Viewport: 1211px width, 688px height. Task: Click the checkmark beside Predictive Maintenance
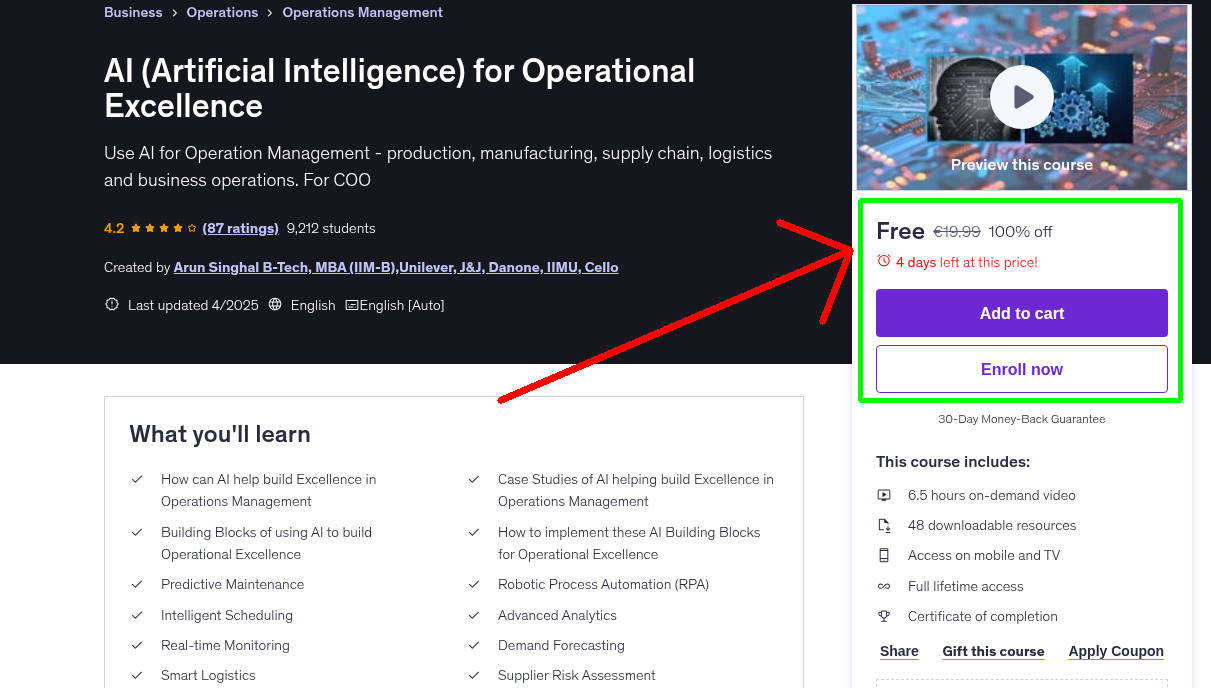(x=137, y=584)
